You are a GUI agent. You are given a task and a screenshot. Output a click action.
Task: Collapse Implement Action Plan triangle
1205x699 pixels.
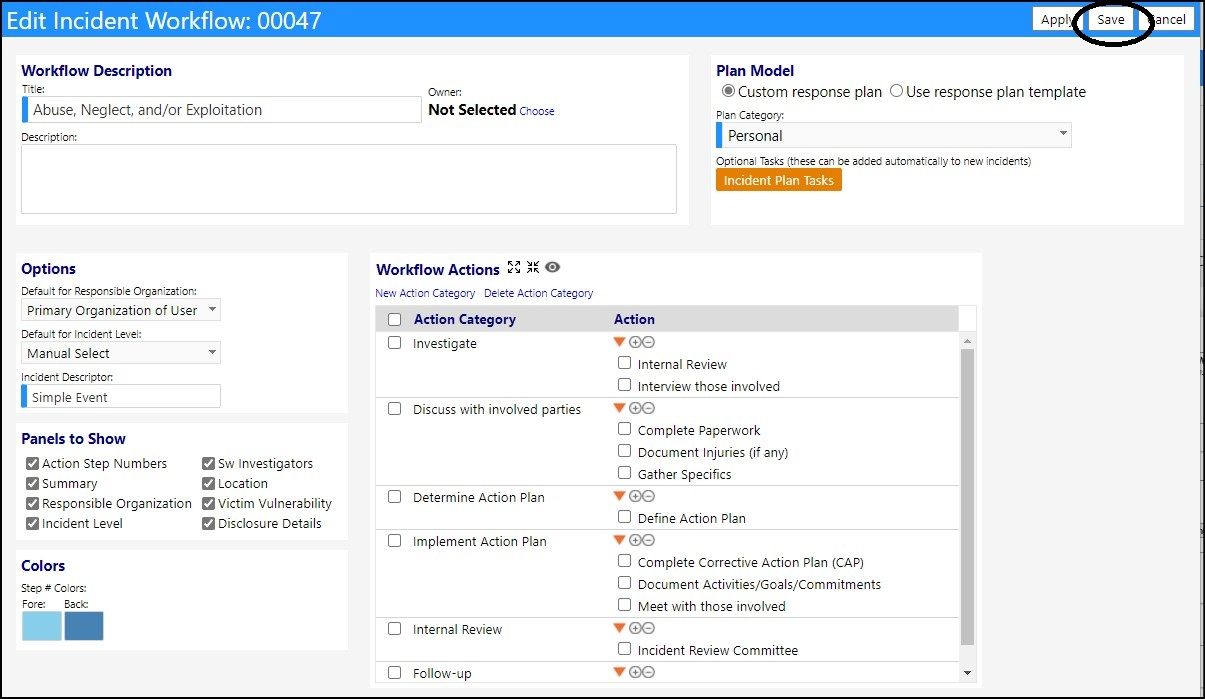(620, 540)
